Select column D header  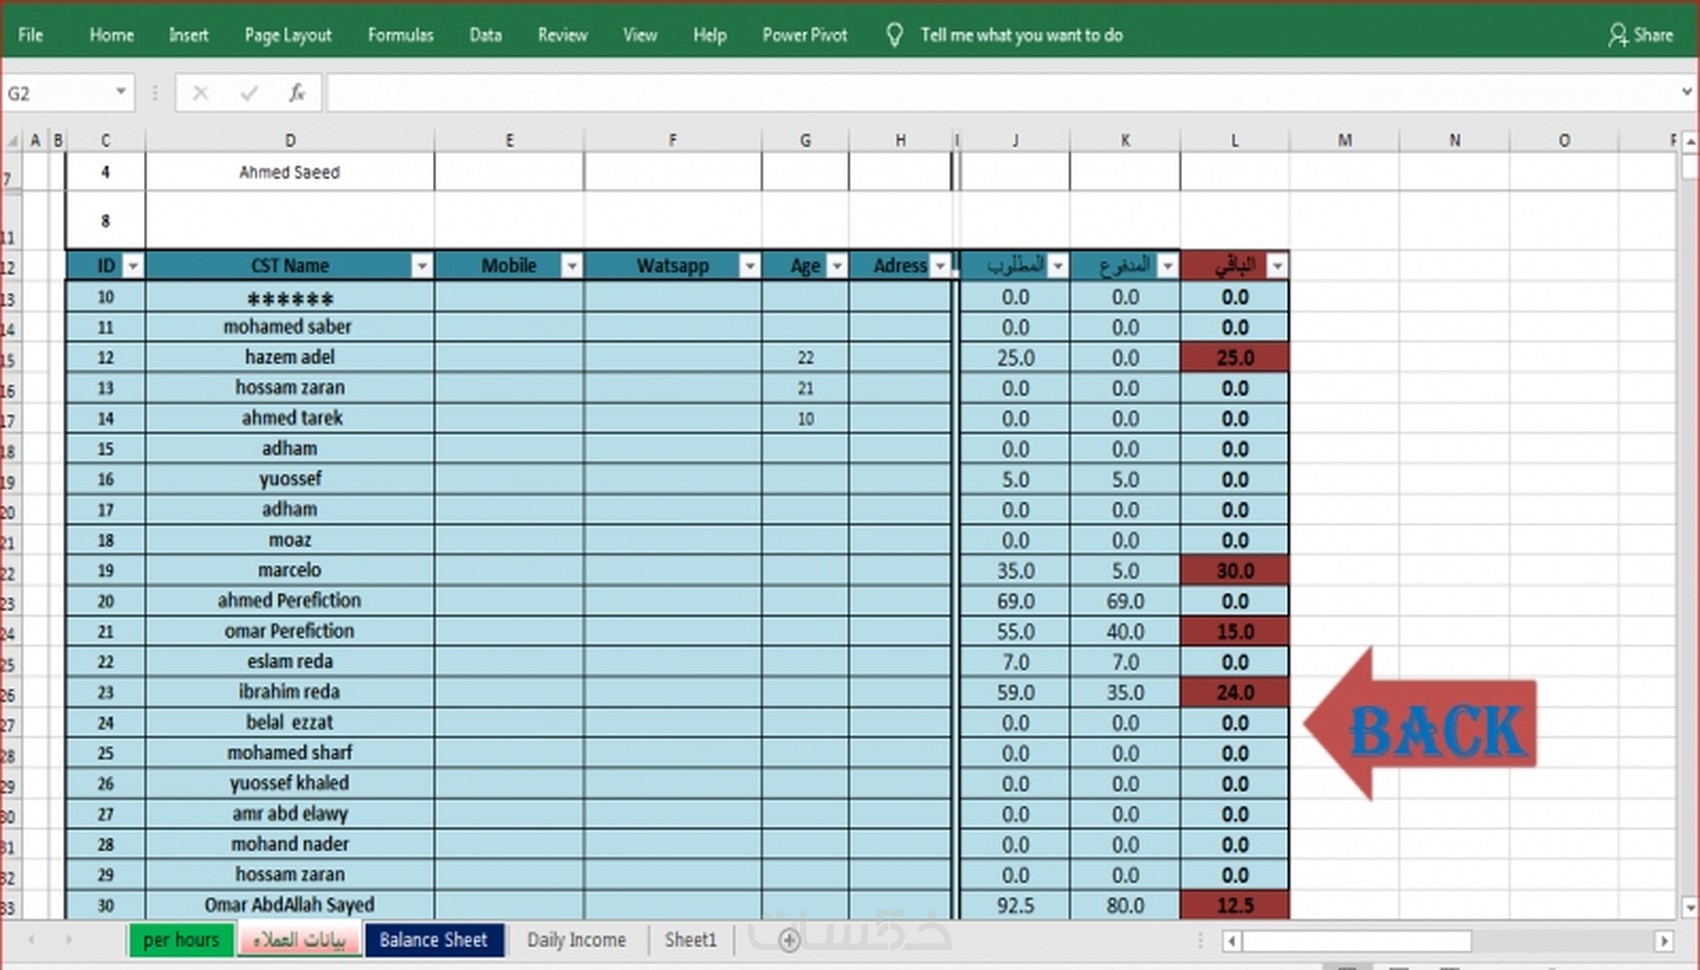tap(290, 140)
